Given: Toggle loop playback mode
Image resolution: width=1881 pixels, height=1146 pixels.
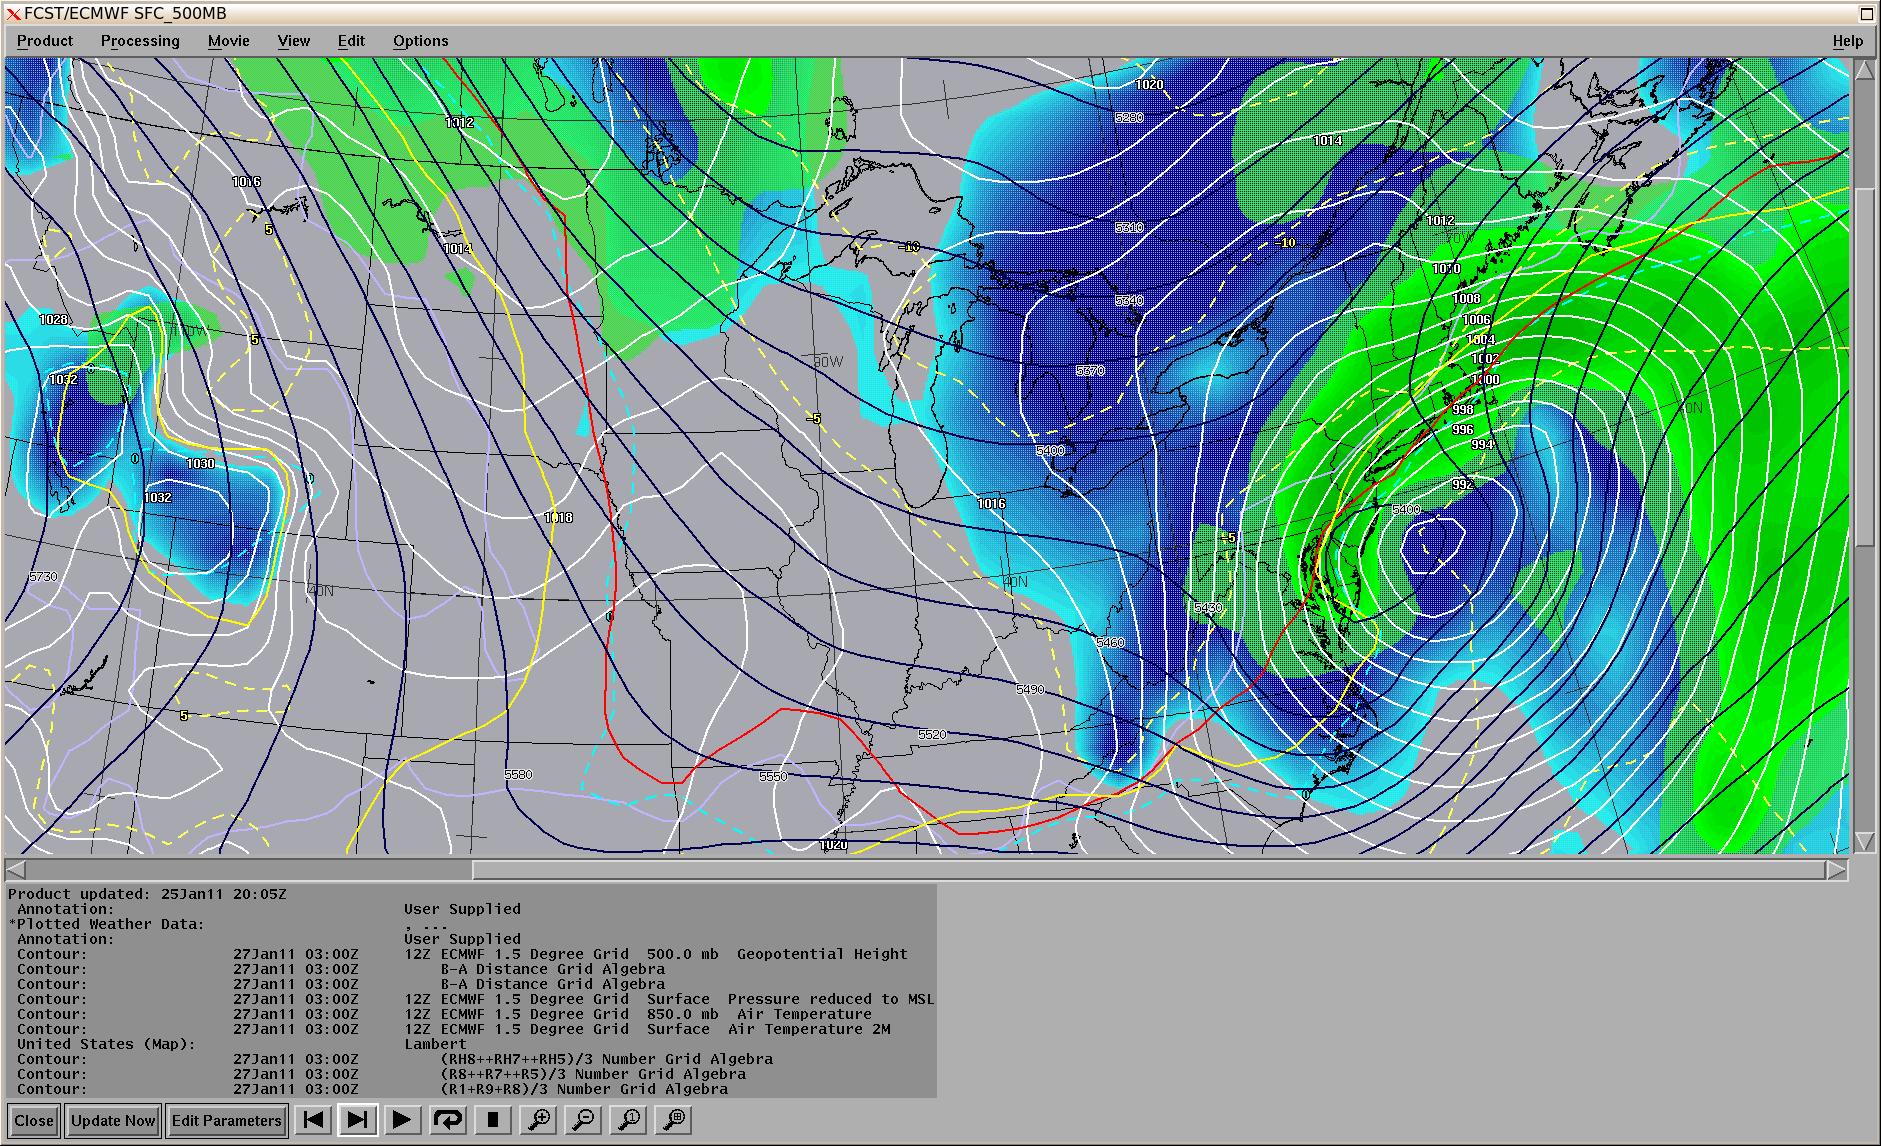Looking at the screenshot, I should (447, 1120).
